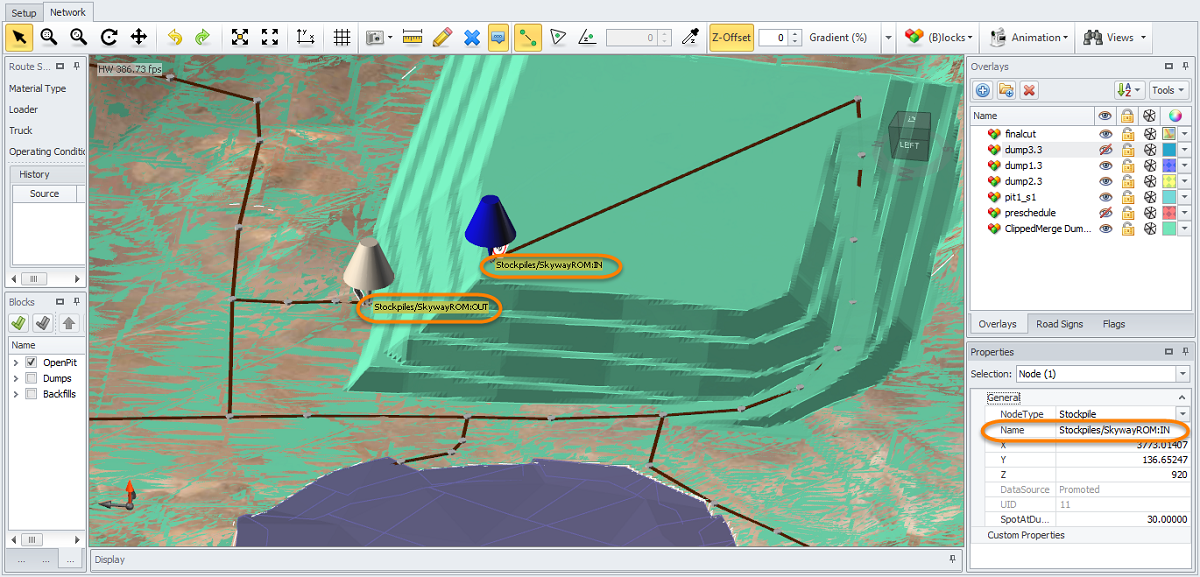The height and width of the screenshot is (577, 1200).
Task: Toggle the grid display icon
Action: click(x=342, y=38)
